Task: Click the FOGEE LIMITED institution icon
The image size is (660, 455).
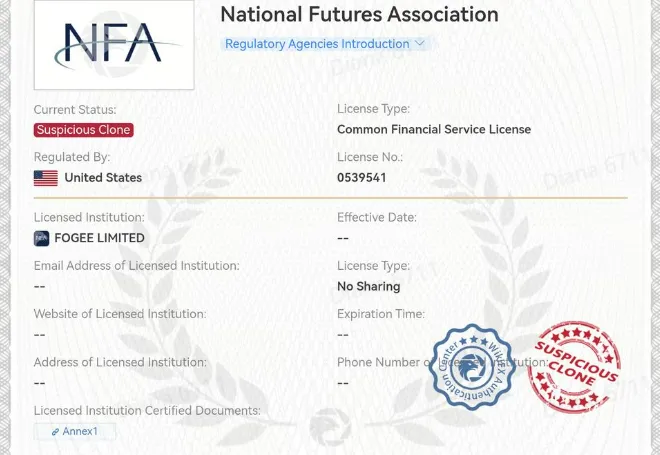Action: coord(41,238)
